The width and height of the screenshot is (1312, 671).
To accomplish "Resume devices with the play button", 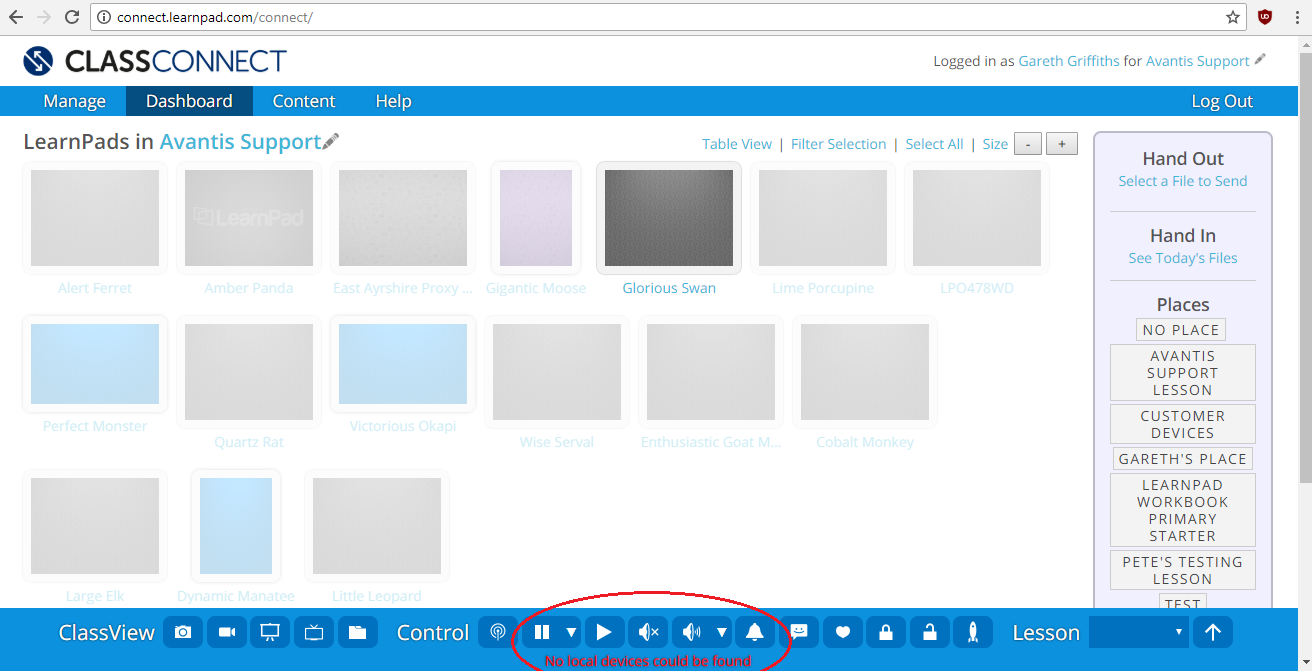I will (x=604, y=632).
